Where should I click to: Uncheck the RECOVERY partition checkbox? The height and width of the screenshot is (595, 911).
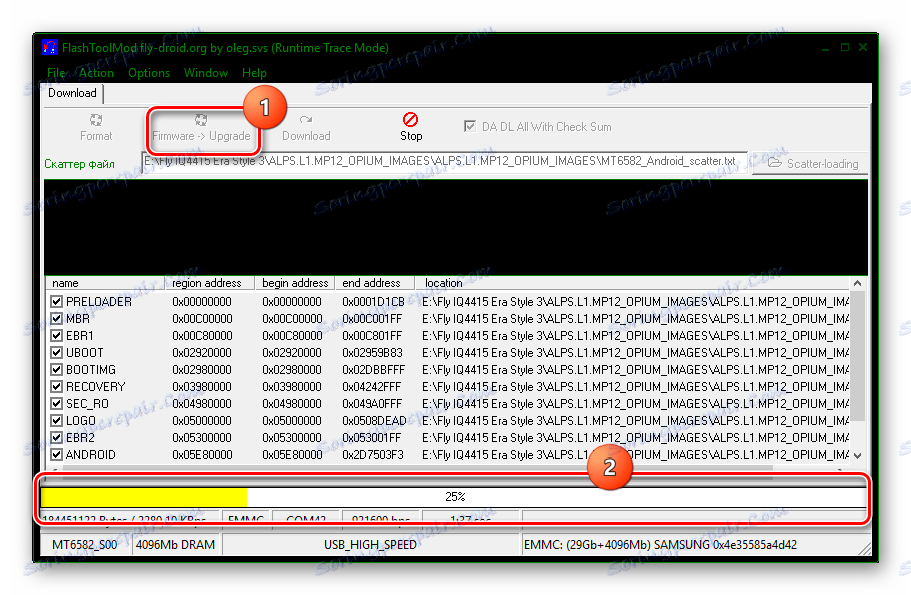(x=56, y=386)
